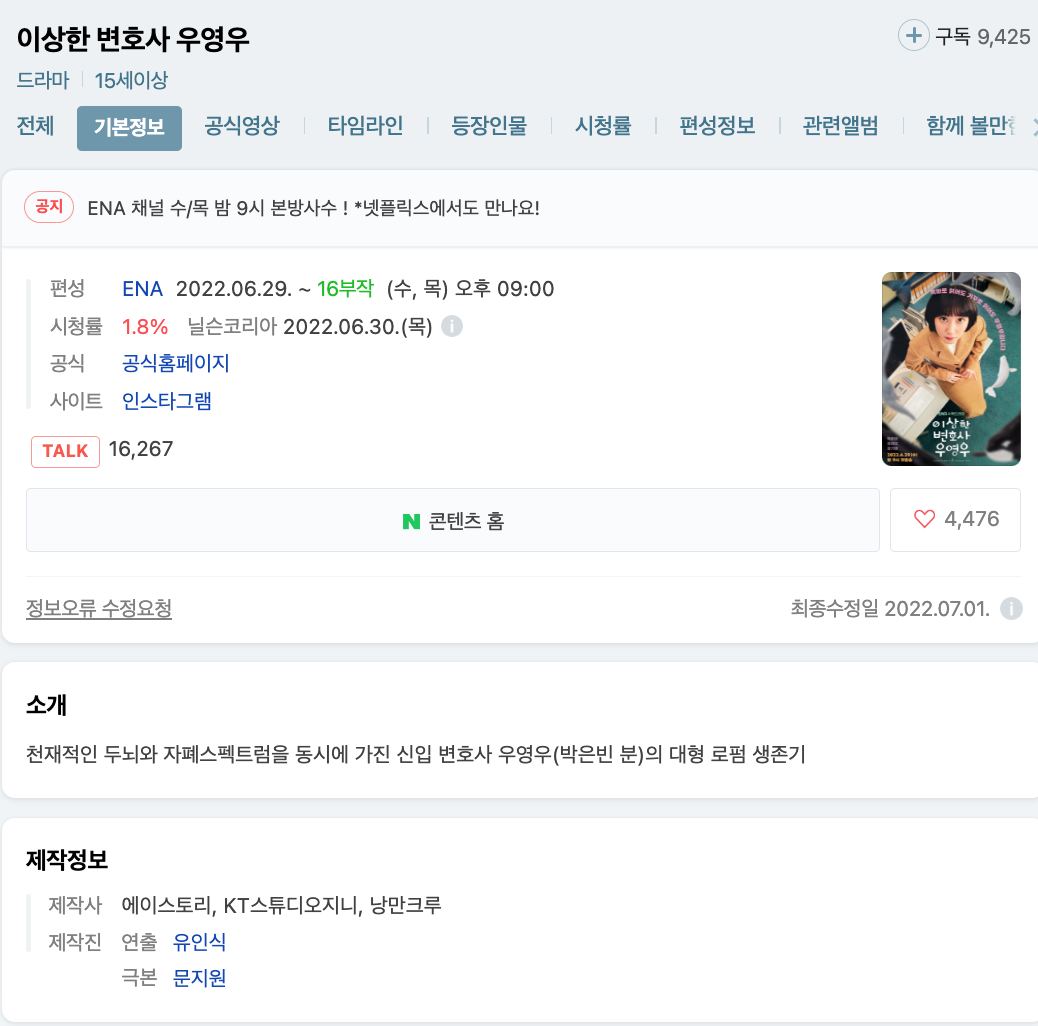Open director 유인식 profile link

coord(199,942)
